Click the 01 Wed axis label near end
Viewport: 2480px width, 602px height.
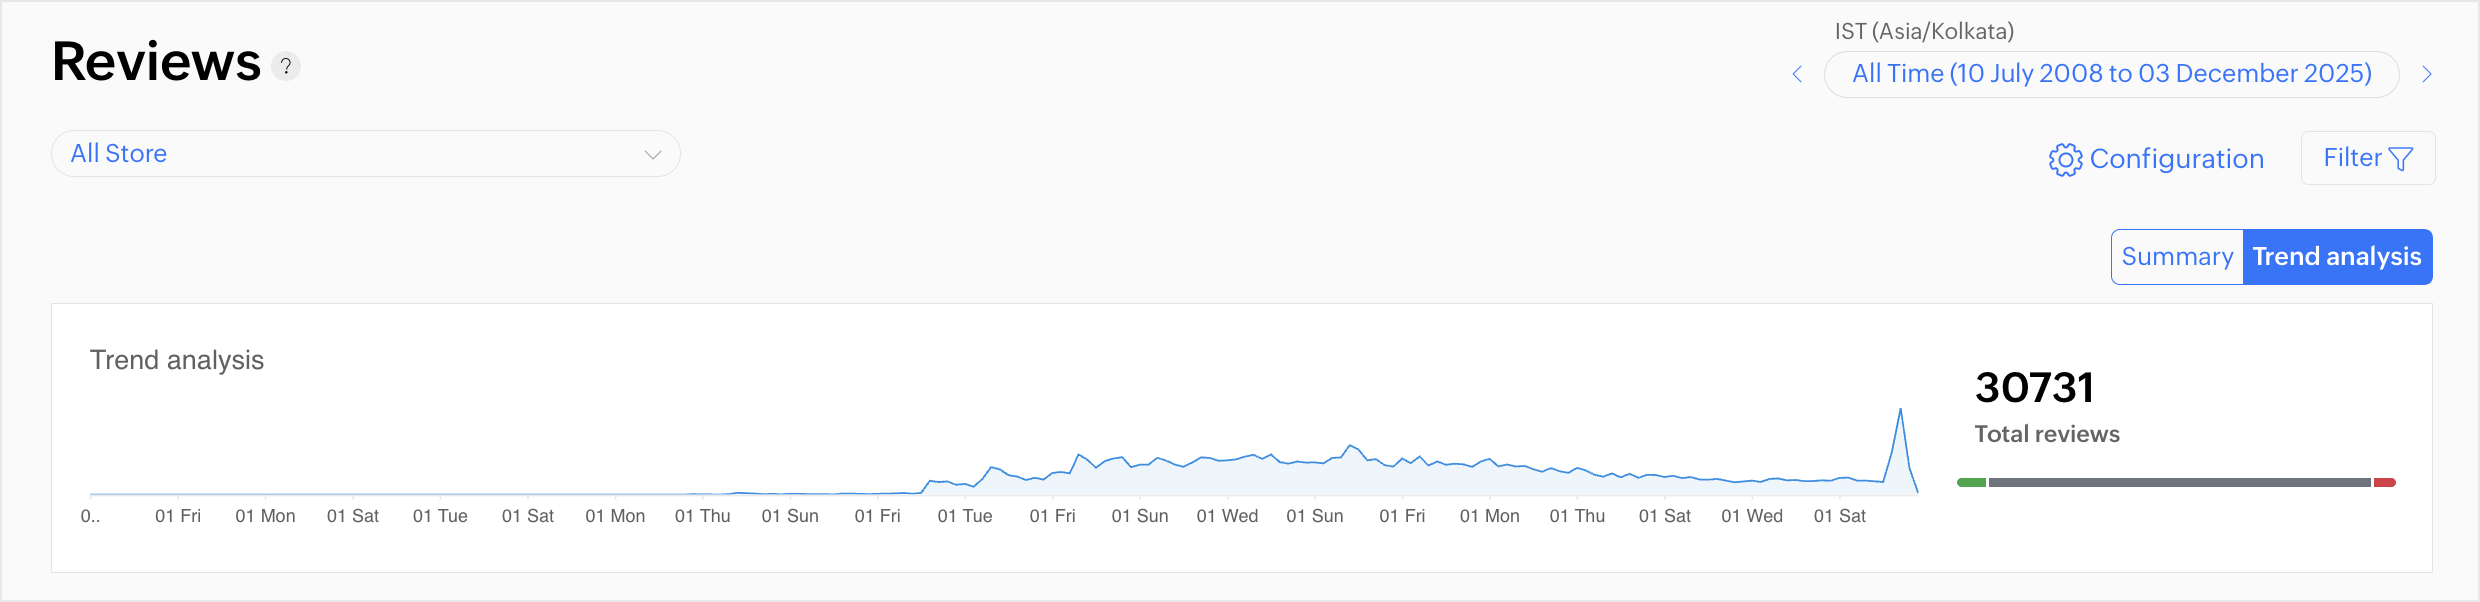pyautogui.click(x=1751, y=516)
